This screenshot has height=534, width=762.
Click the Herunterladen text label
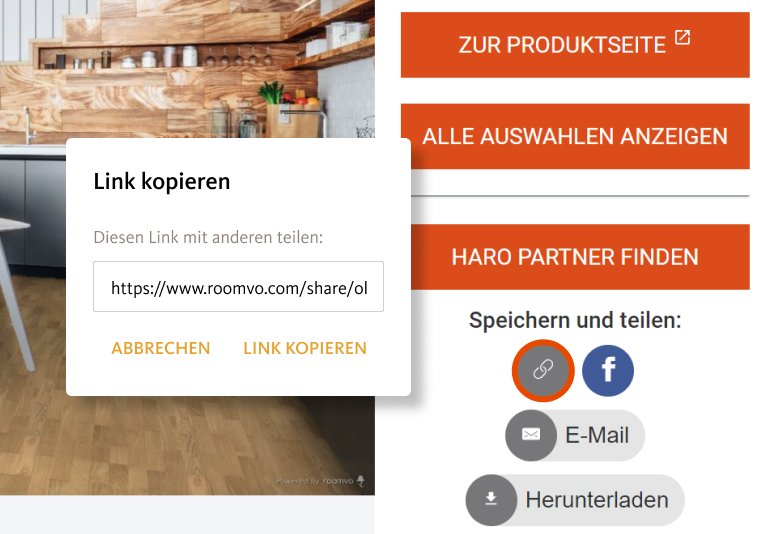tap(597, 500)
